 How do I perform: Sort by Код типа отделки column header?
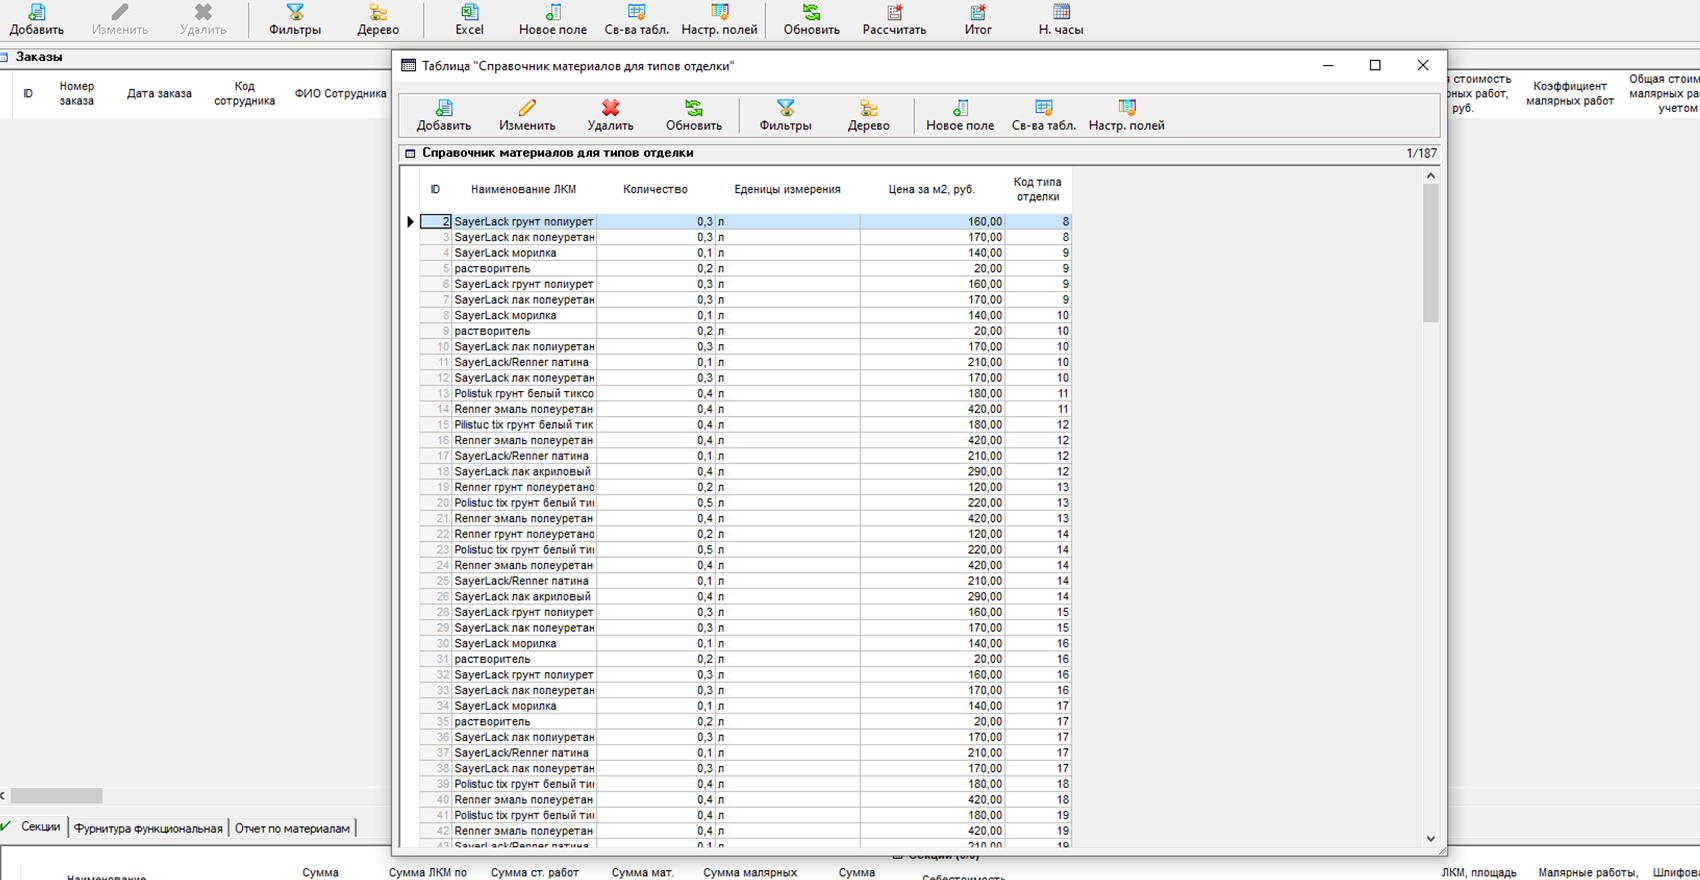[x=1038, y=189]
